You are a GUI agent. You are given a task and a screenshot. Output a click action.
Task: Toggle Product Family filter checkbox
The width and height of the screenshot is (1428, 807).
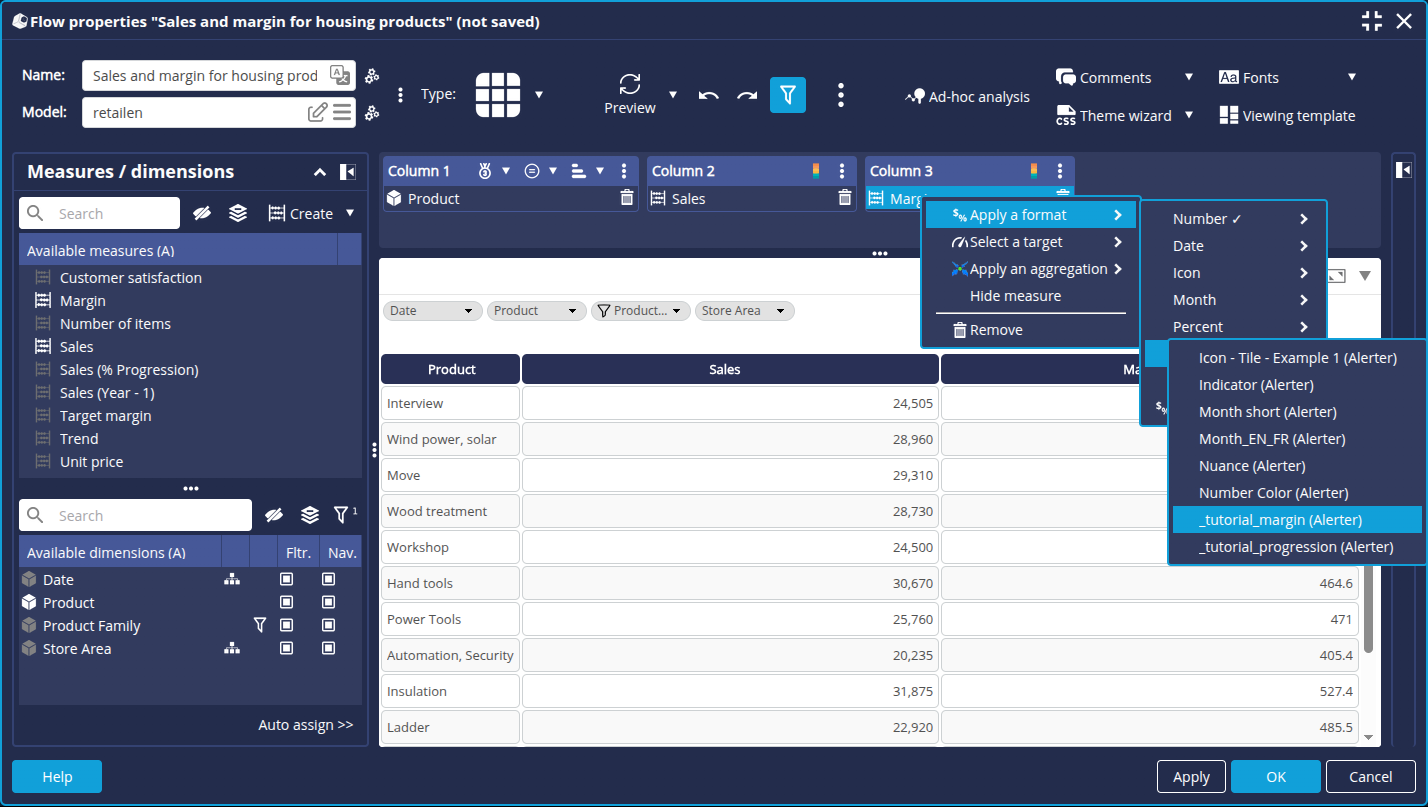287,626
